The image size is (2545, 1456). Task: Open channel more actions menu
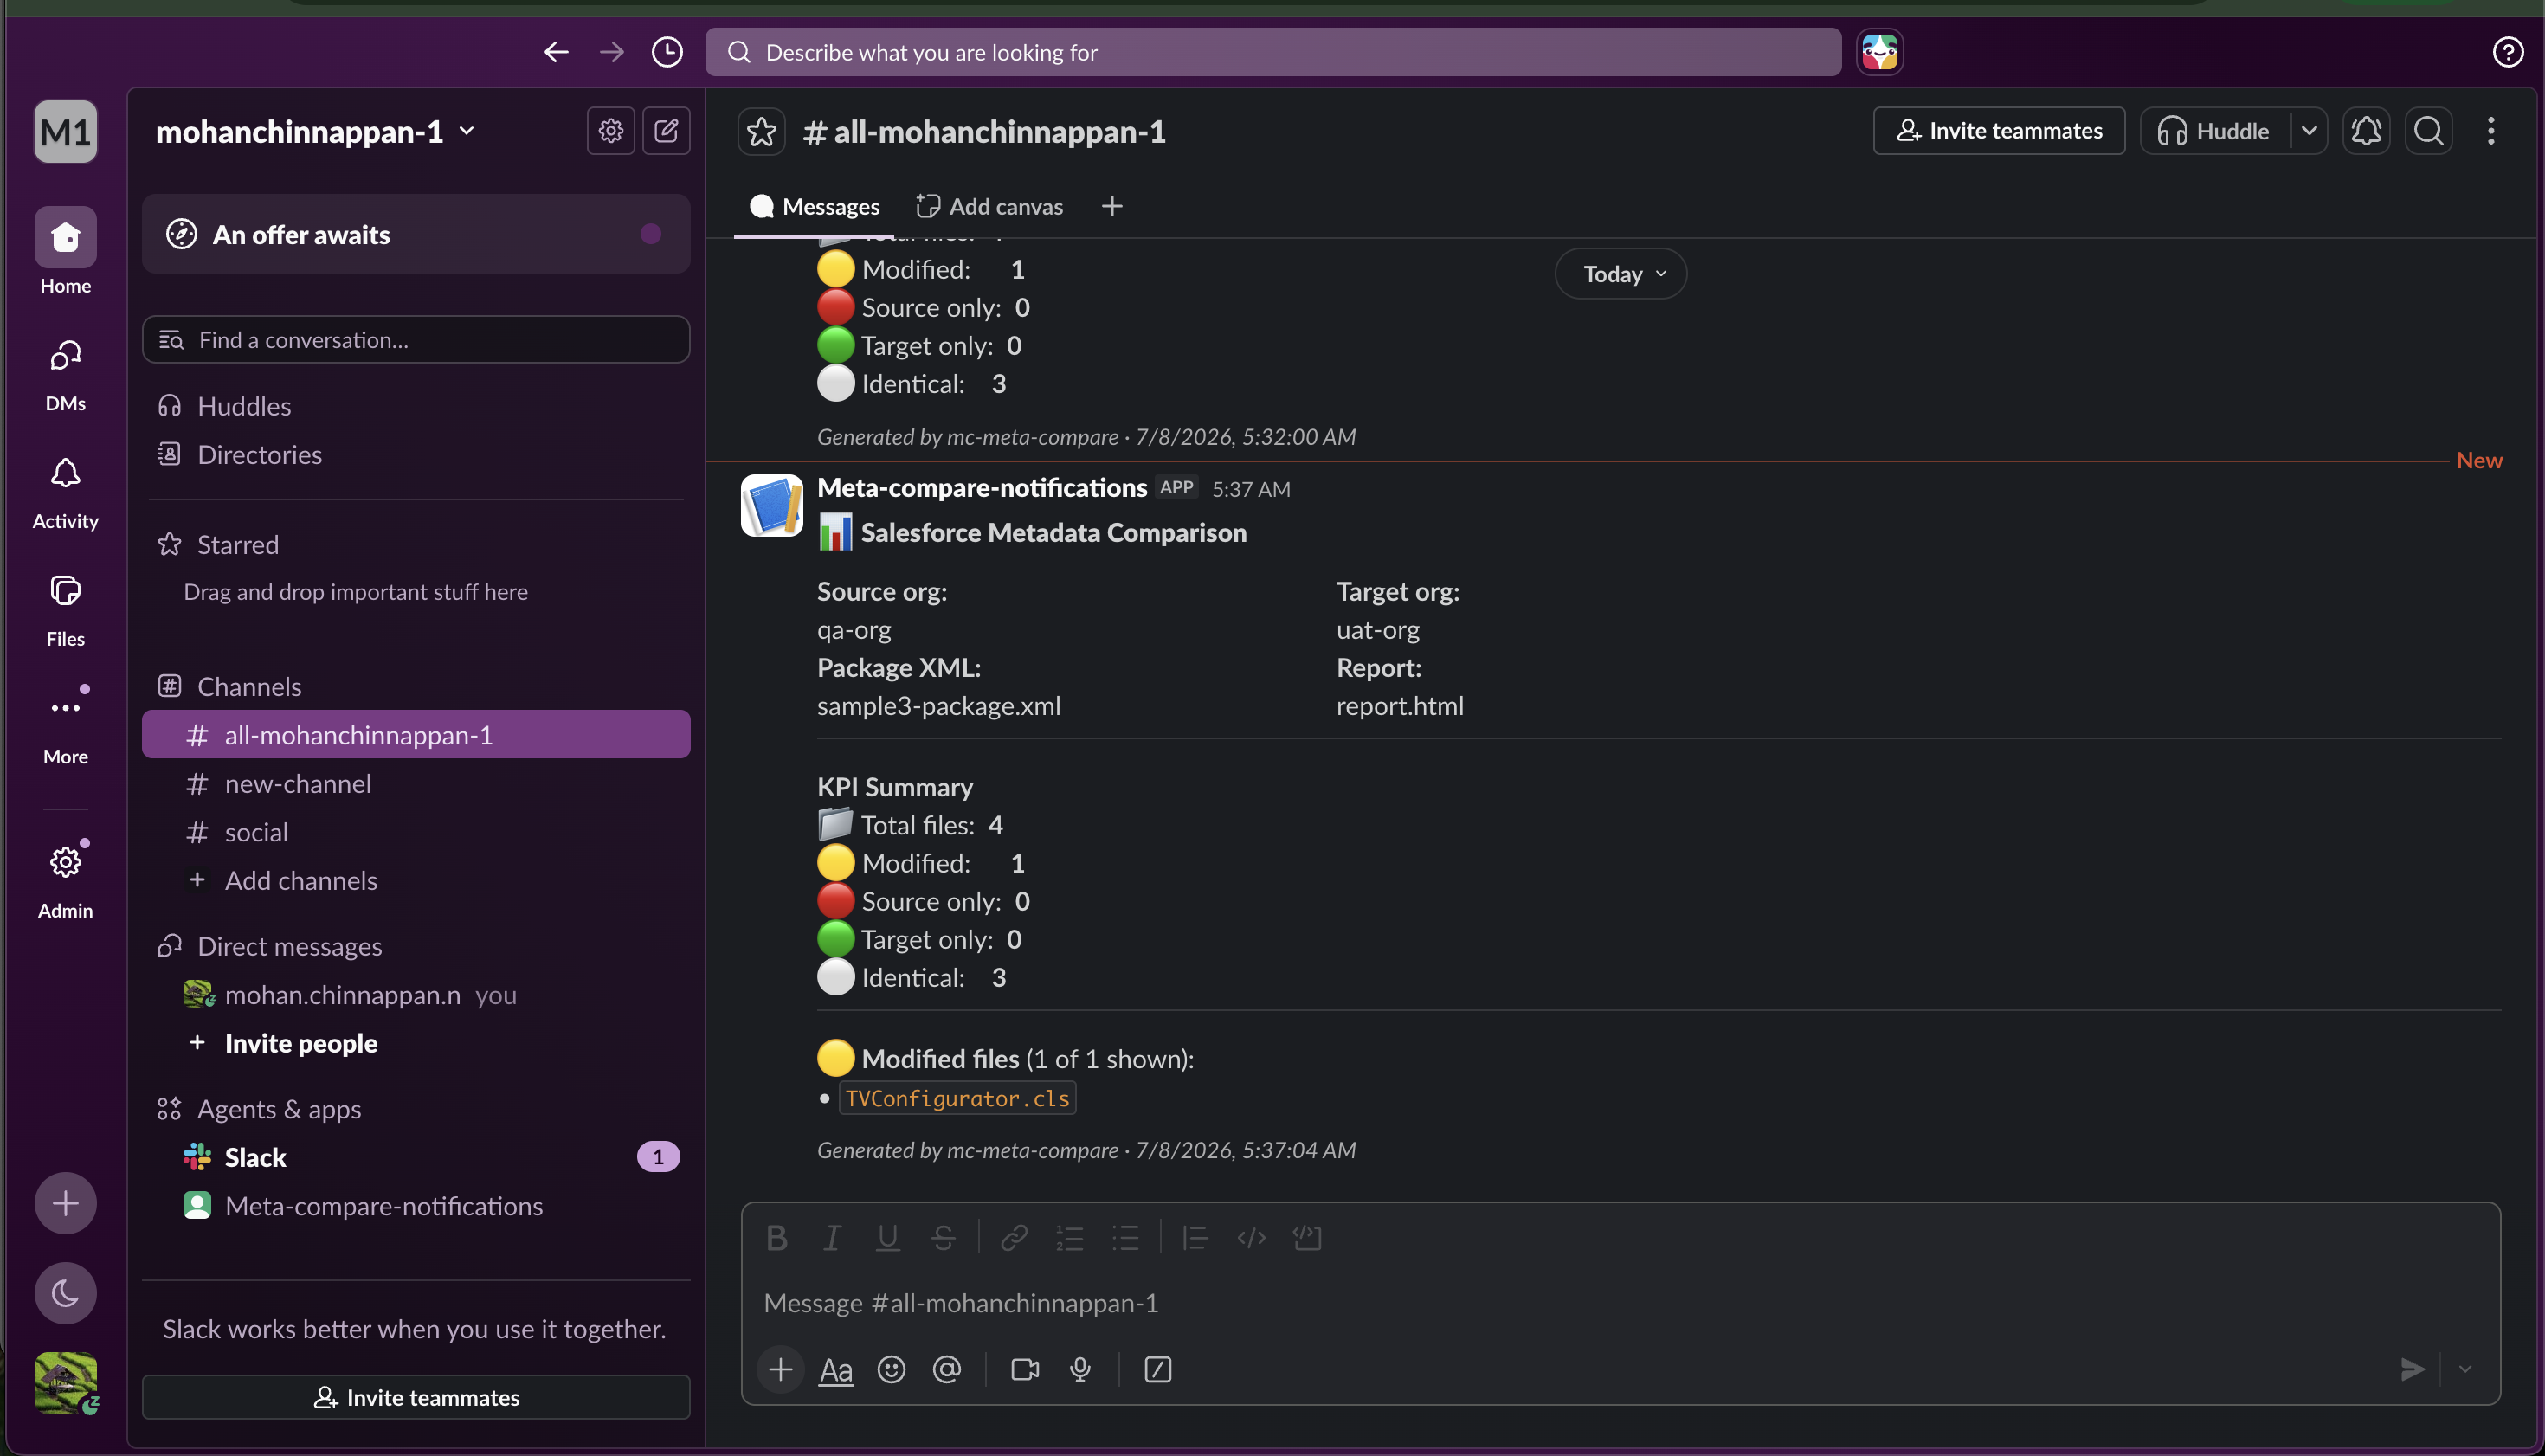(2491, 131)
